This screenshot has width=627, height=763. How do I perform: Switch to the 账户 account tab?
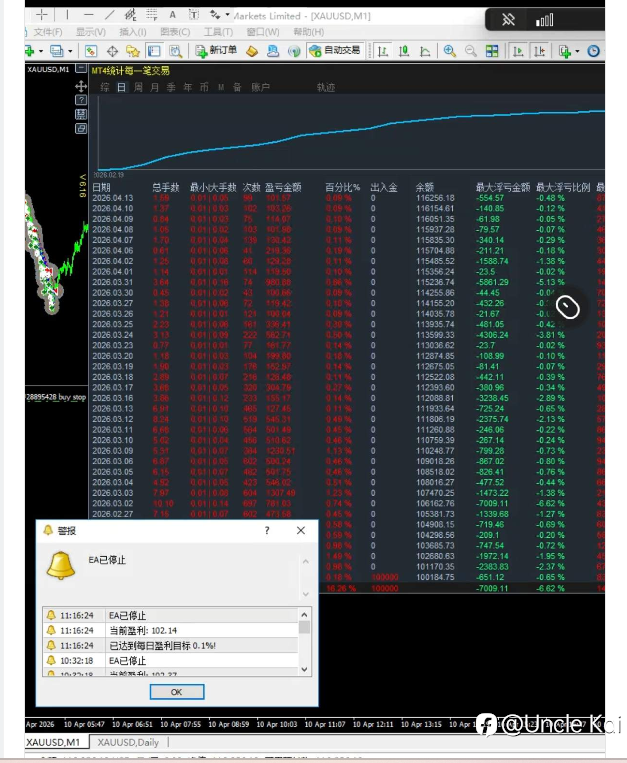point(260,87)
